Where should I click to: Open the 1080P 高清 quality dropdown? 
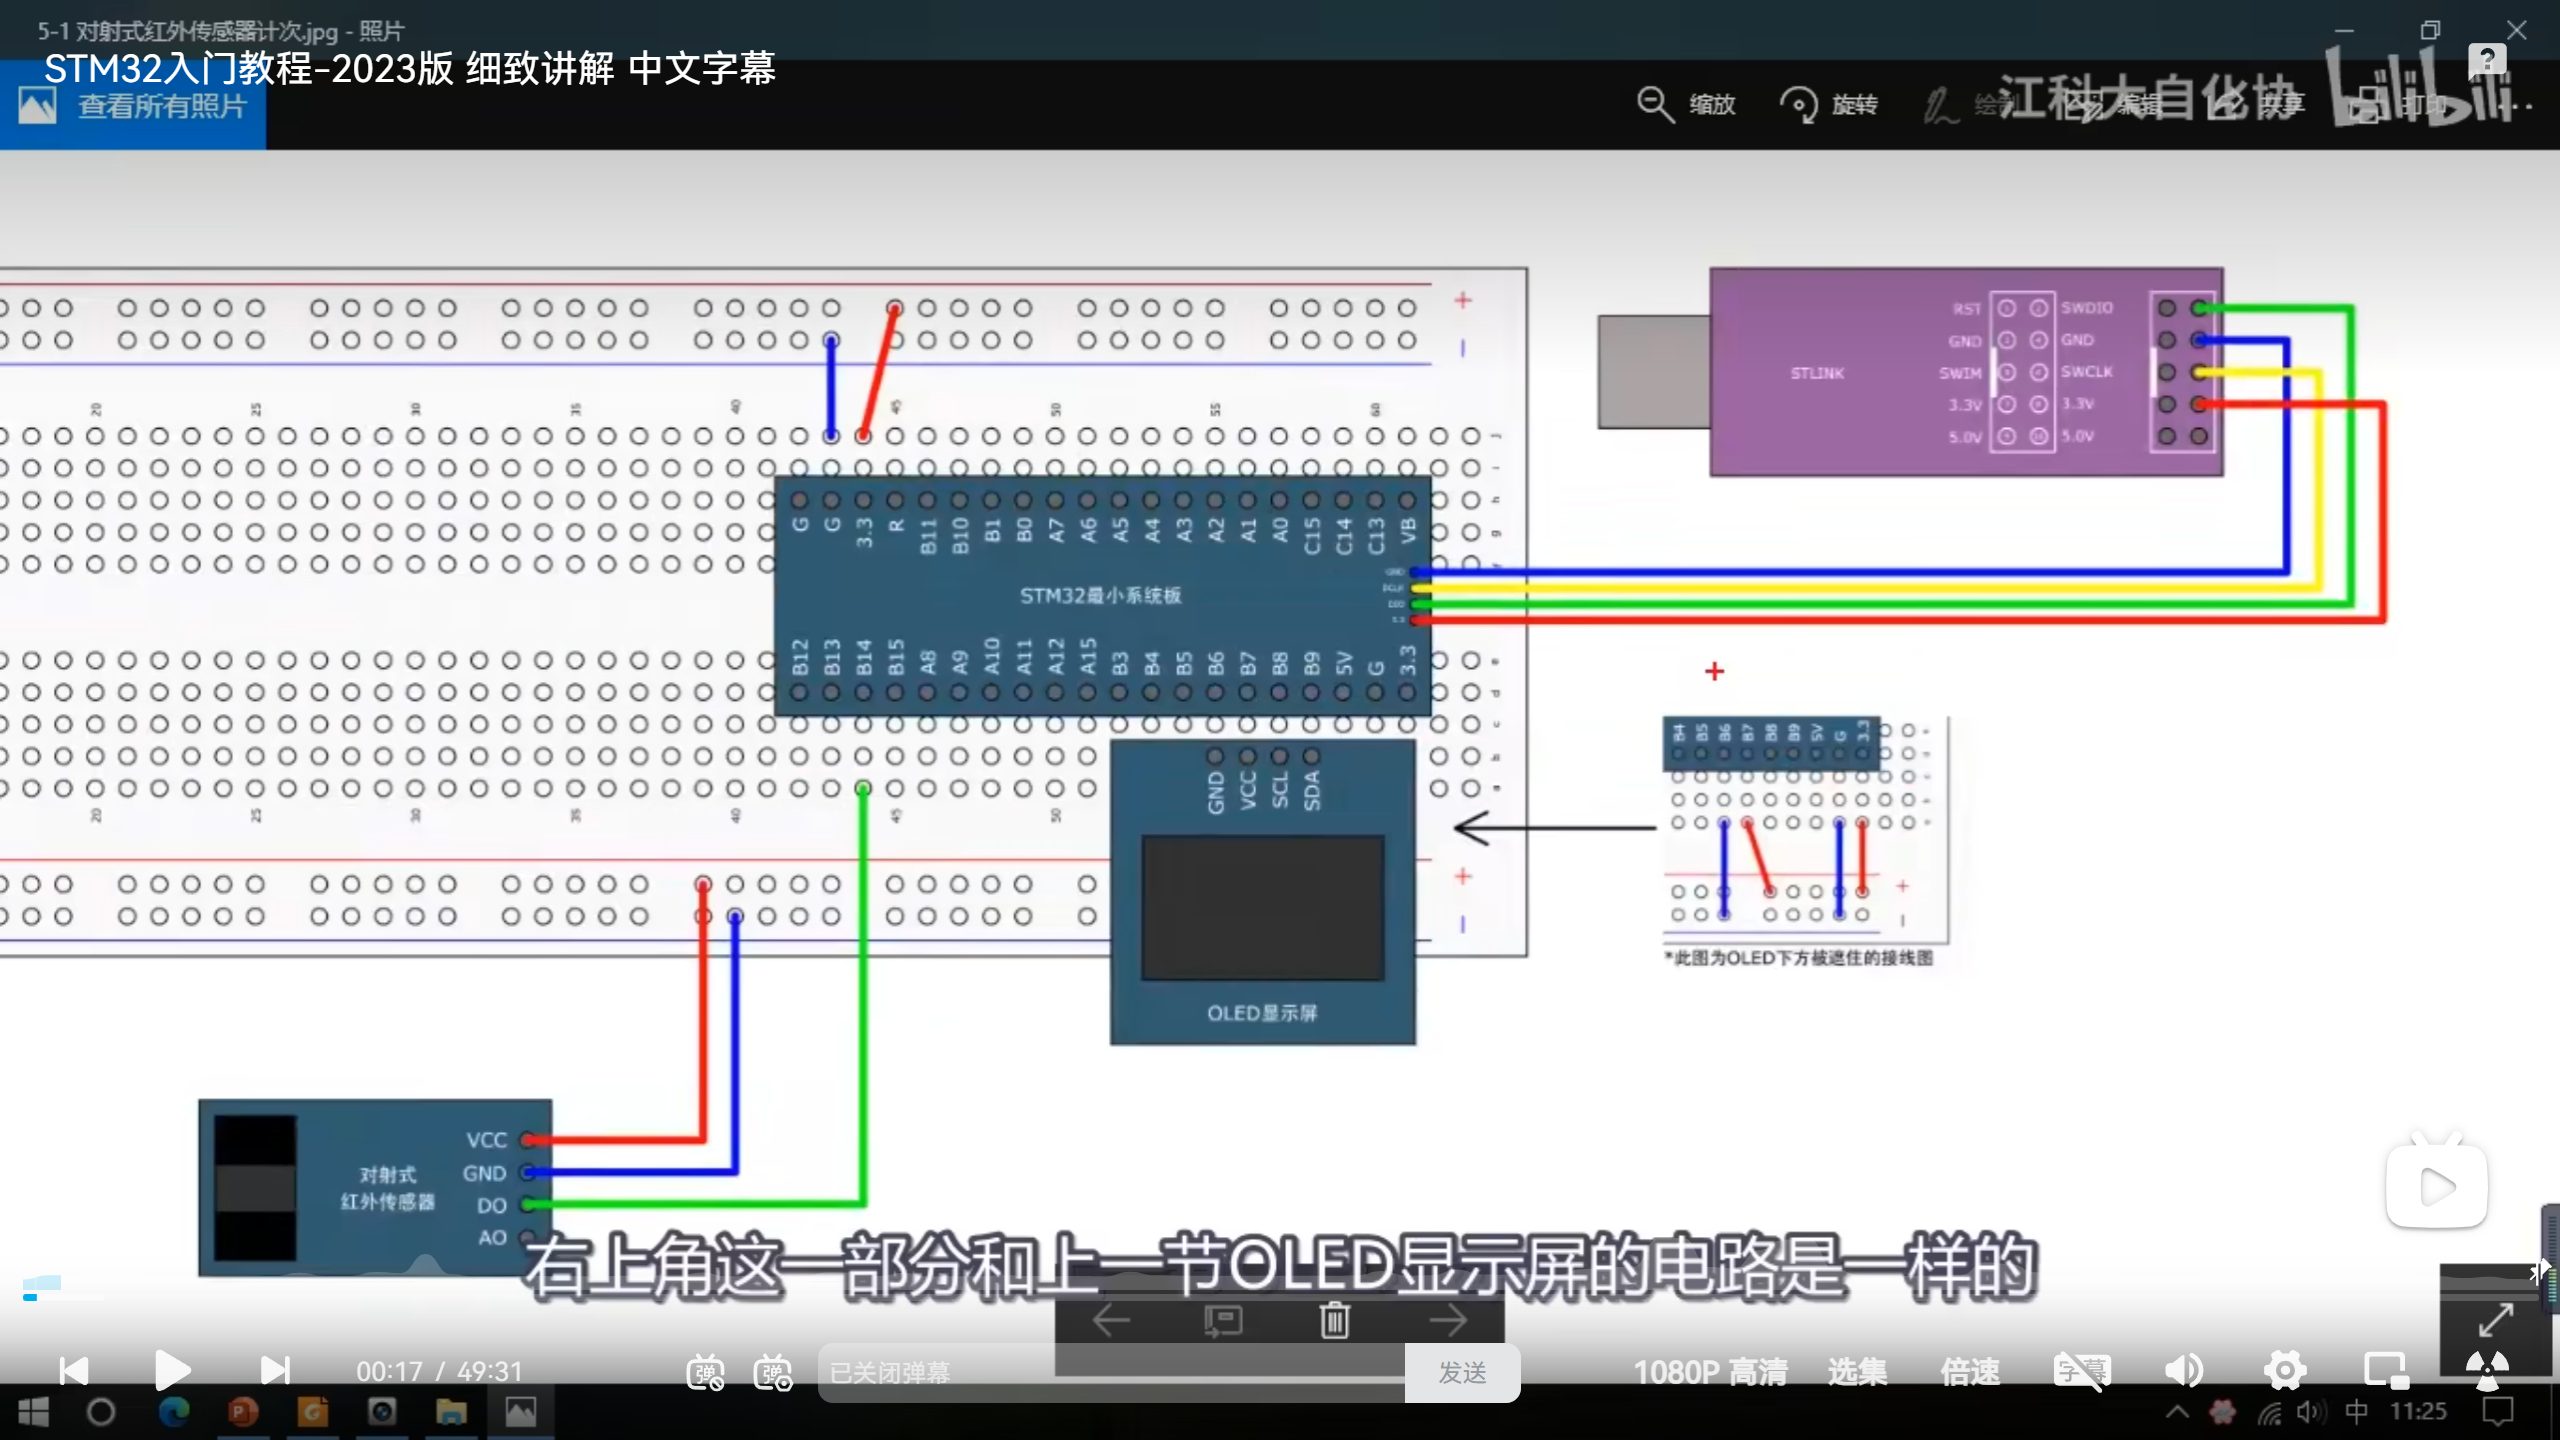1710,1372
